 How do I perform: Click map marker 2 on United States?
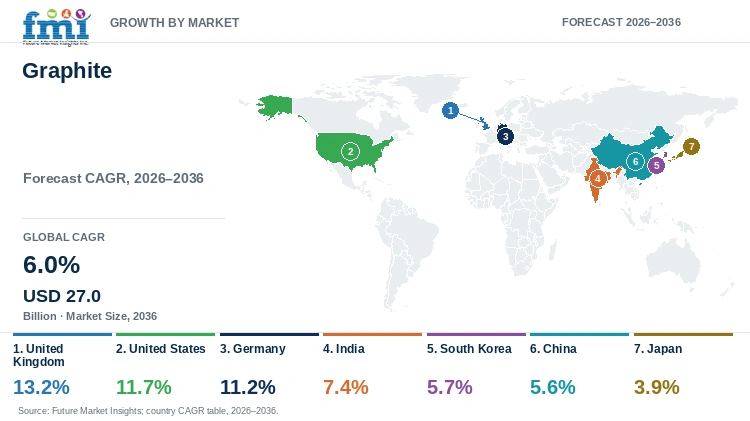pyautogui.click(x=350, y=152)
